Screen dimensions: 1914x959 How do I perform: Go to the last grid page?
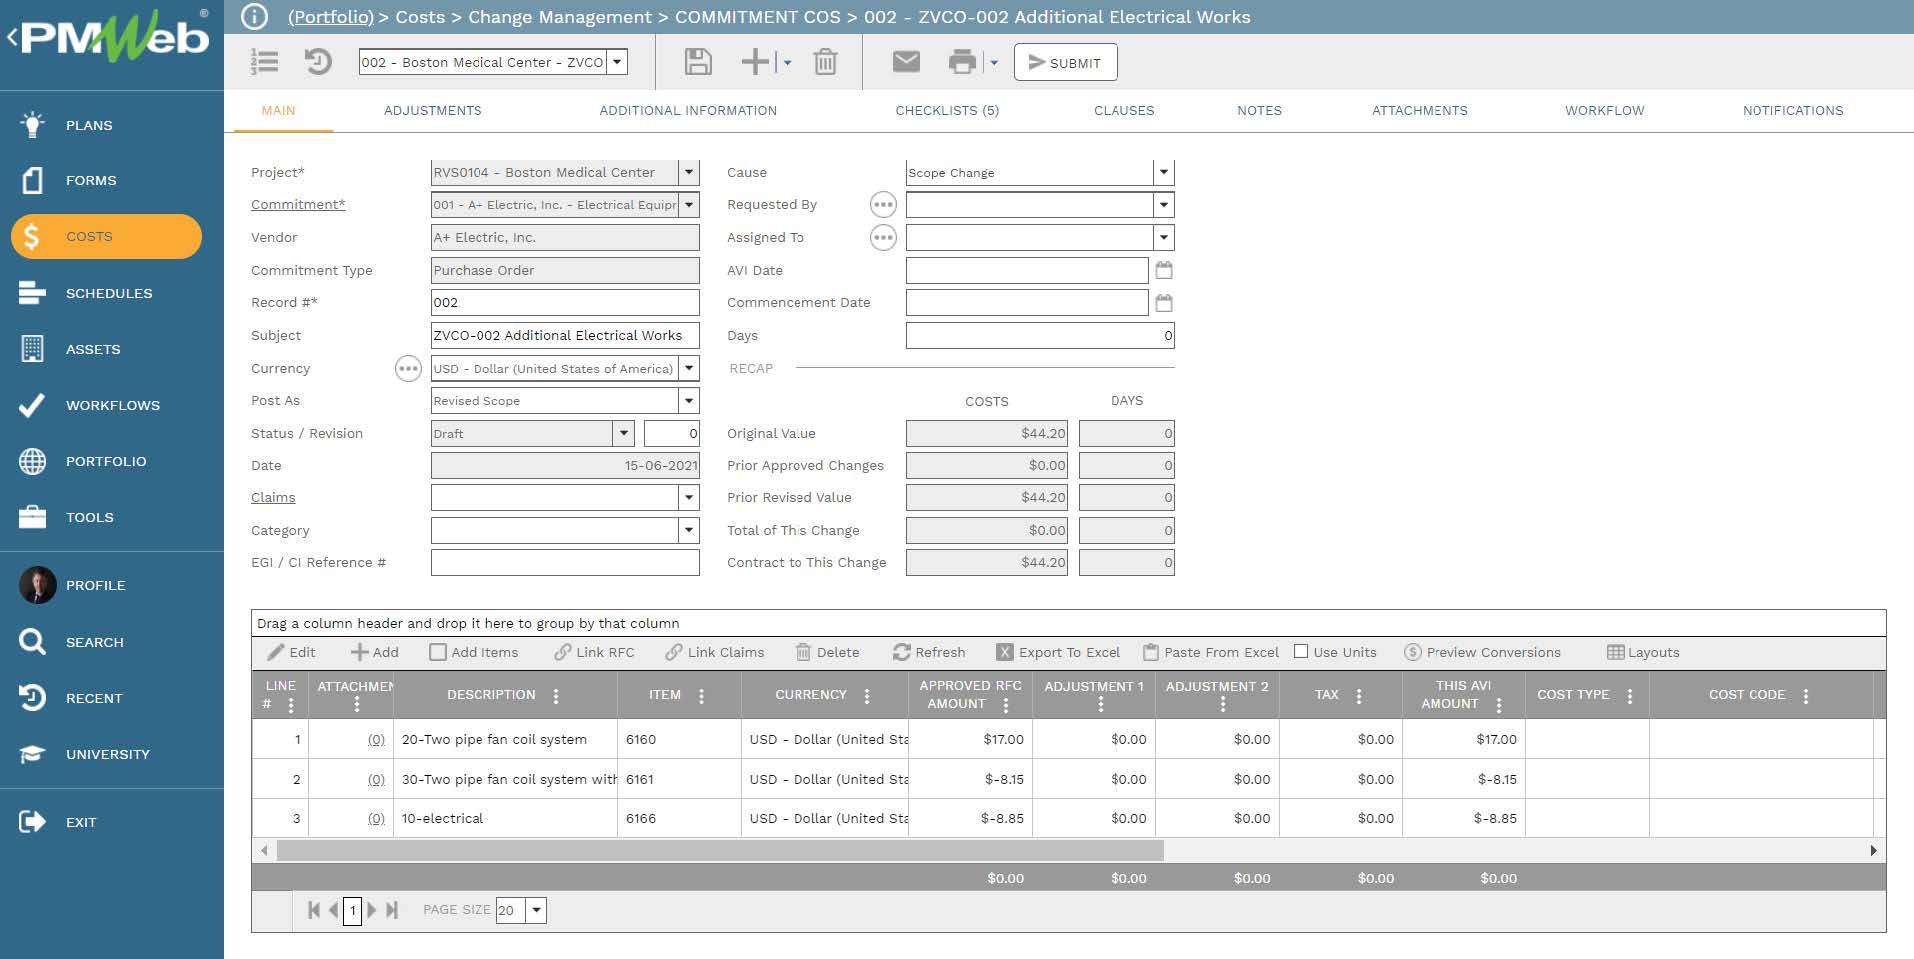[x=392, y=910]
